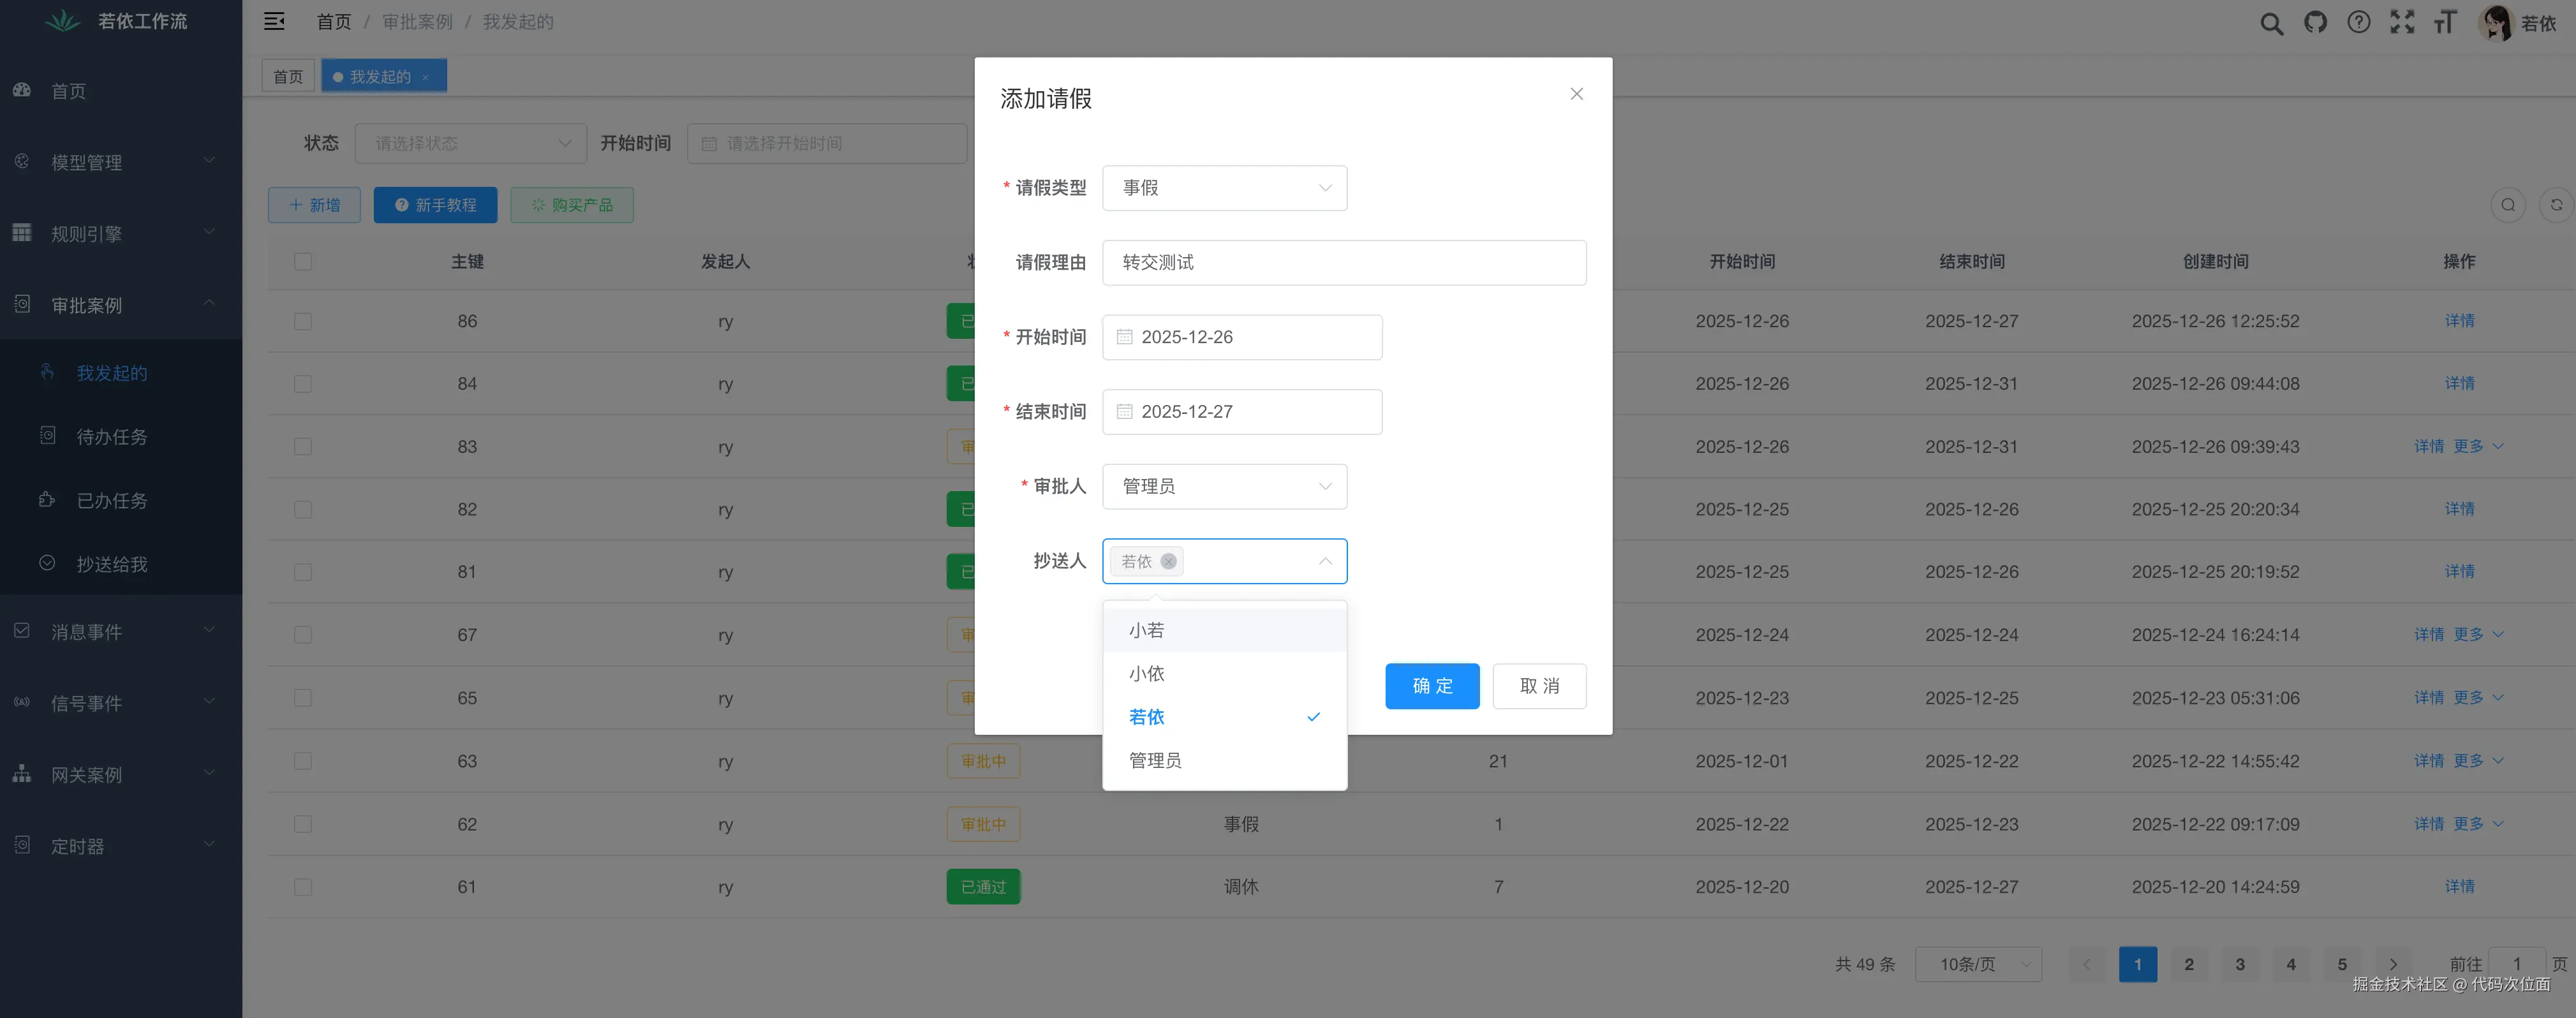
Task: Click the 确定 button
Action: (x=1431, y=686)
